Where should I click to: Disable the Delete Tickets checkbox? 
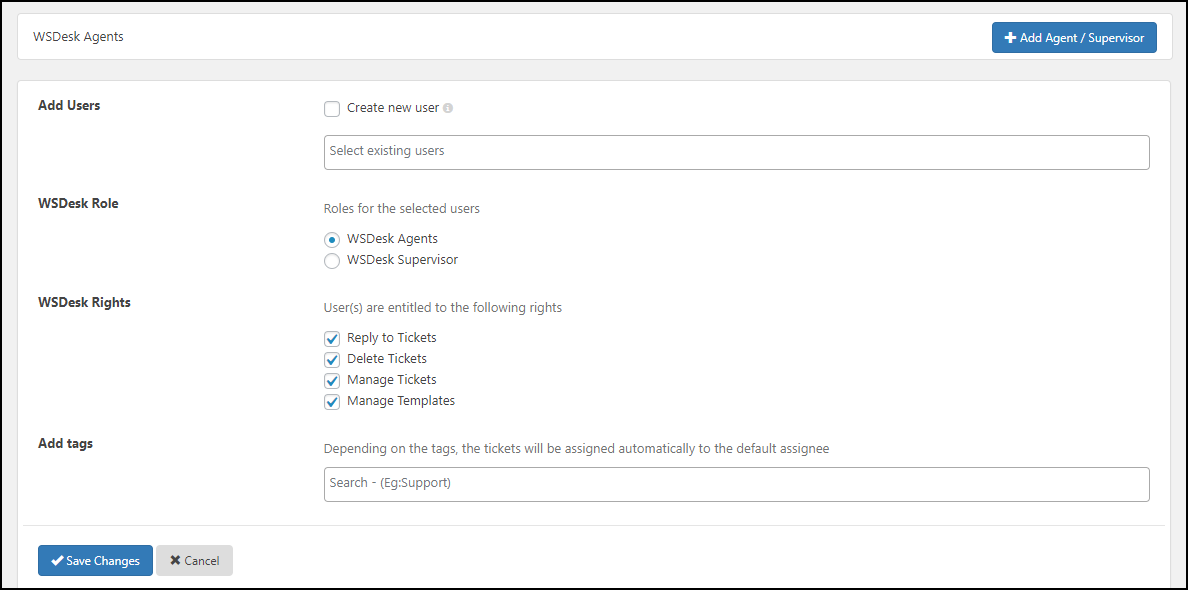pos(332,360)
